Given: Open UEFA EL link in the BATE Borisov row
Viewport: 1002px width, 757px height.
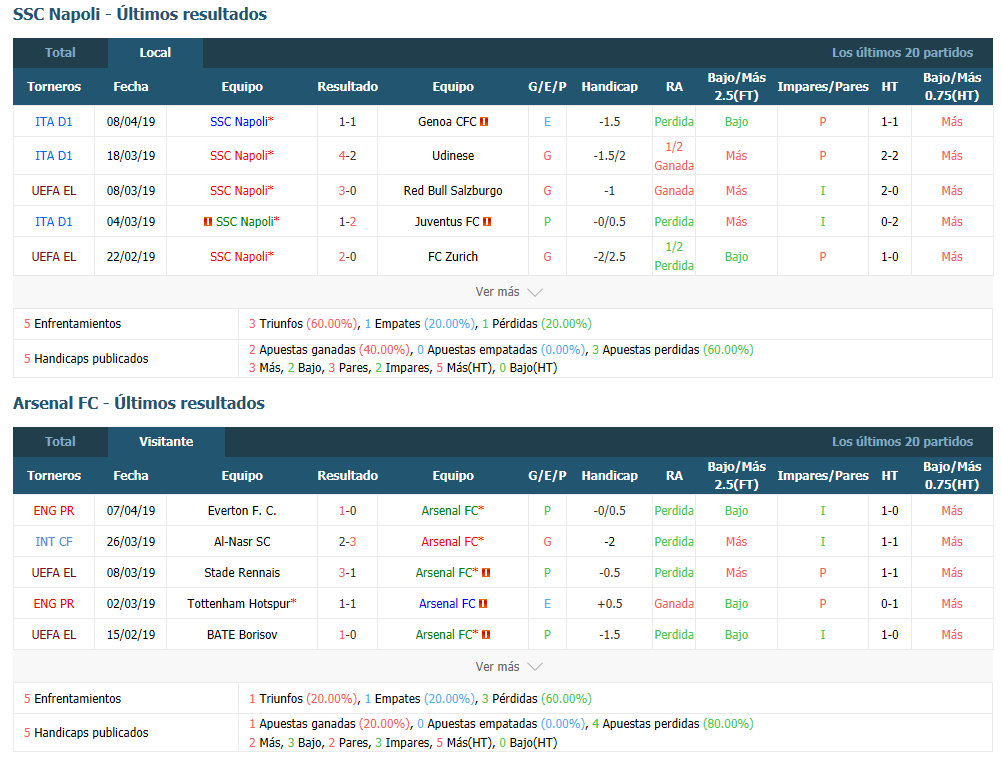Looking at the screenshot, I should click(54, 635).
